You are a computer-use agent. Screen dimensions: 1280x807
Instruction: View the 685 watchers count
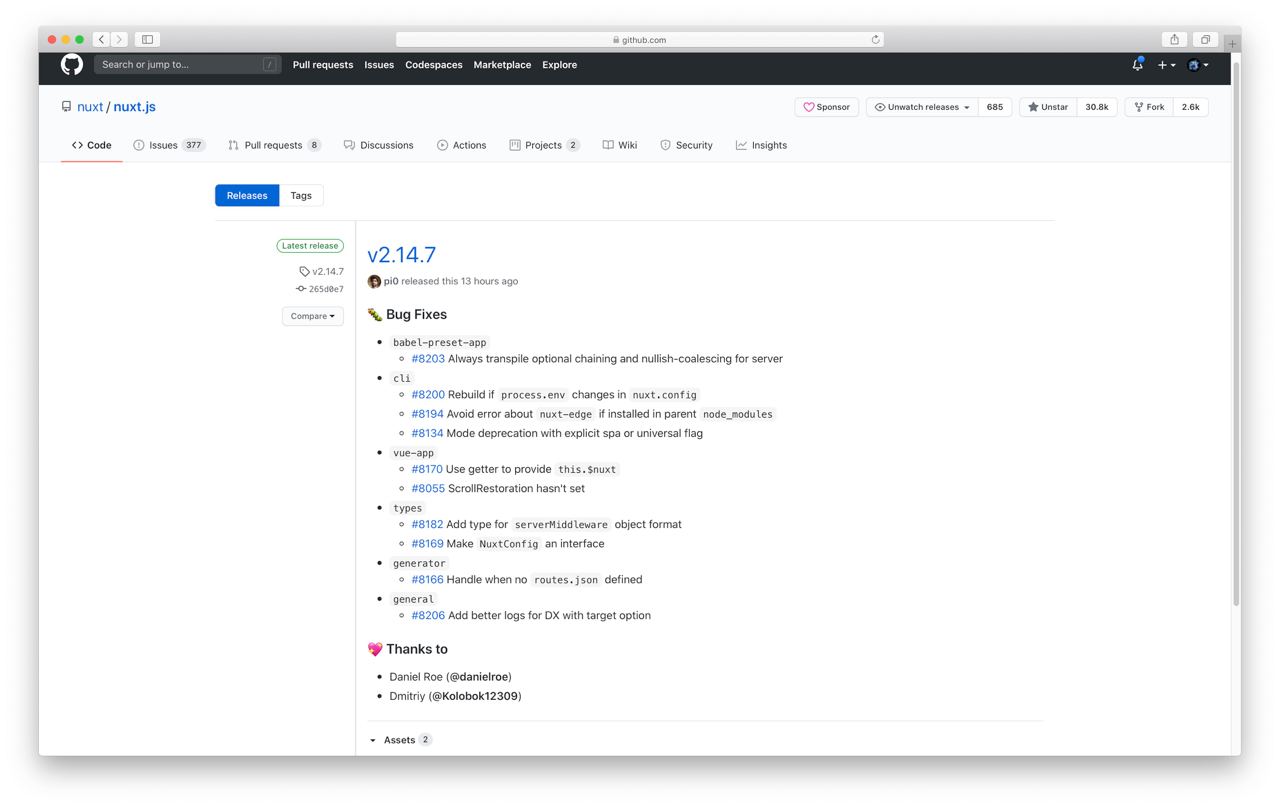[x=995, y=107]
